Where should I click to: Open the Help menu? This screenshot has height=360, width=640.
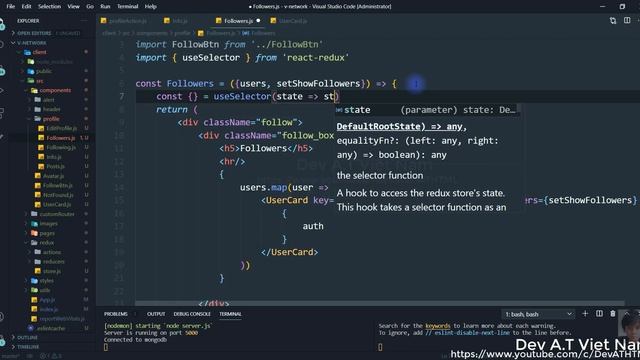151,7
